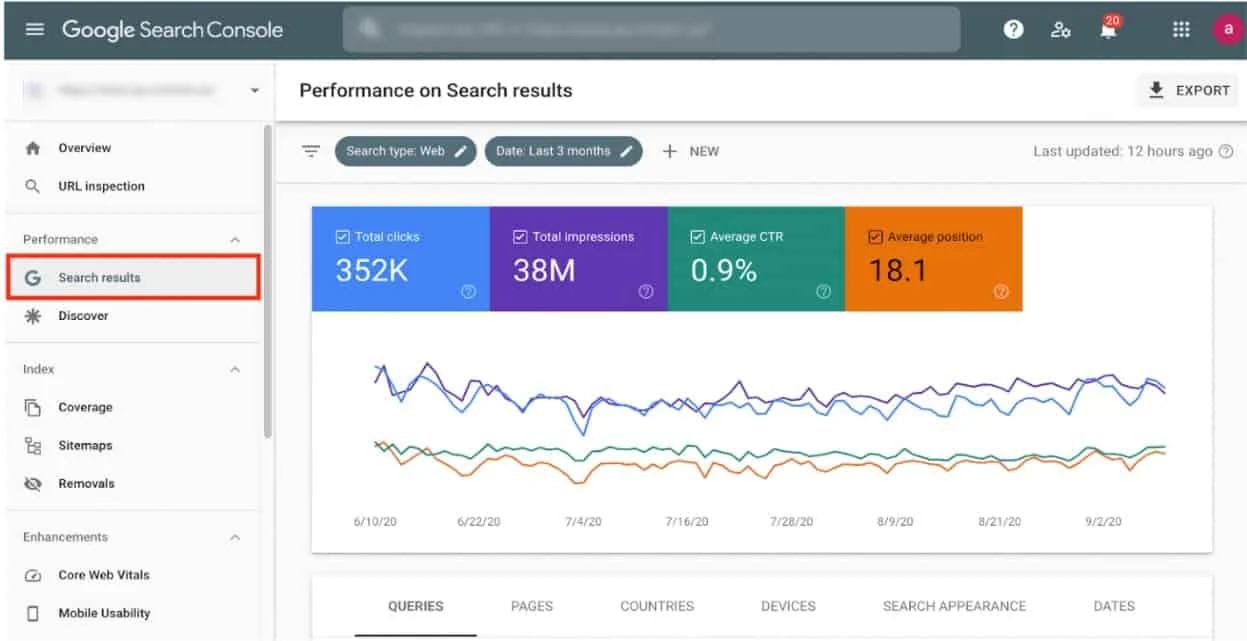This screenshot has height=641, width=1247.
Task: Switch to the Countries tab
Action: [x=657, y=606]
